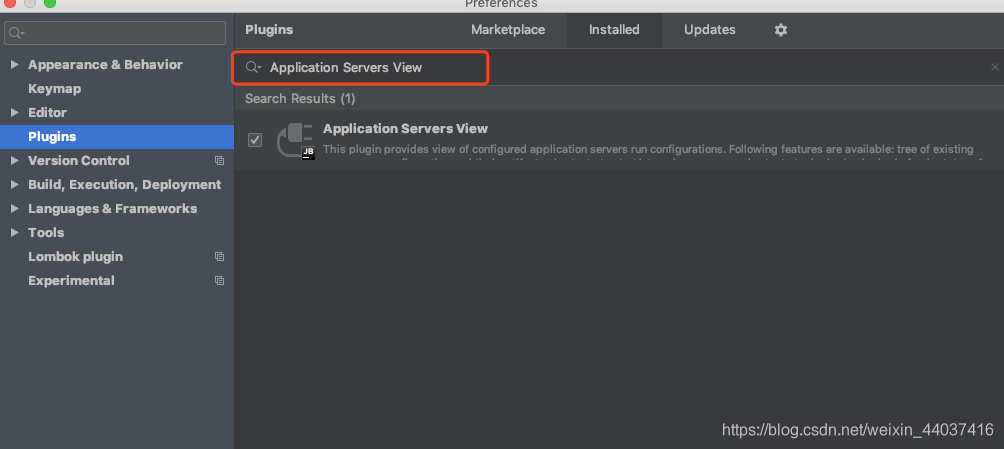Click the green zoom window button
Screen dimensions: 1004x449
coord(50,3)
